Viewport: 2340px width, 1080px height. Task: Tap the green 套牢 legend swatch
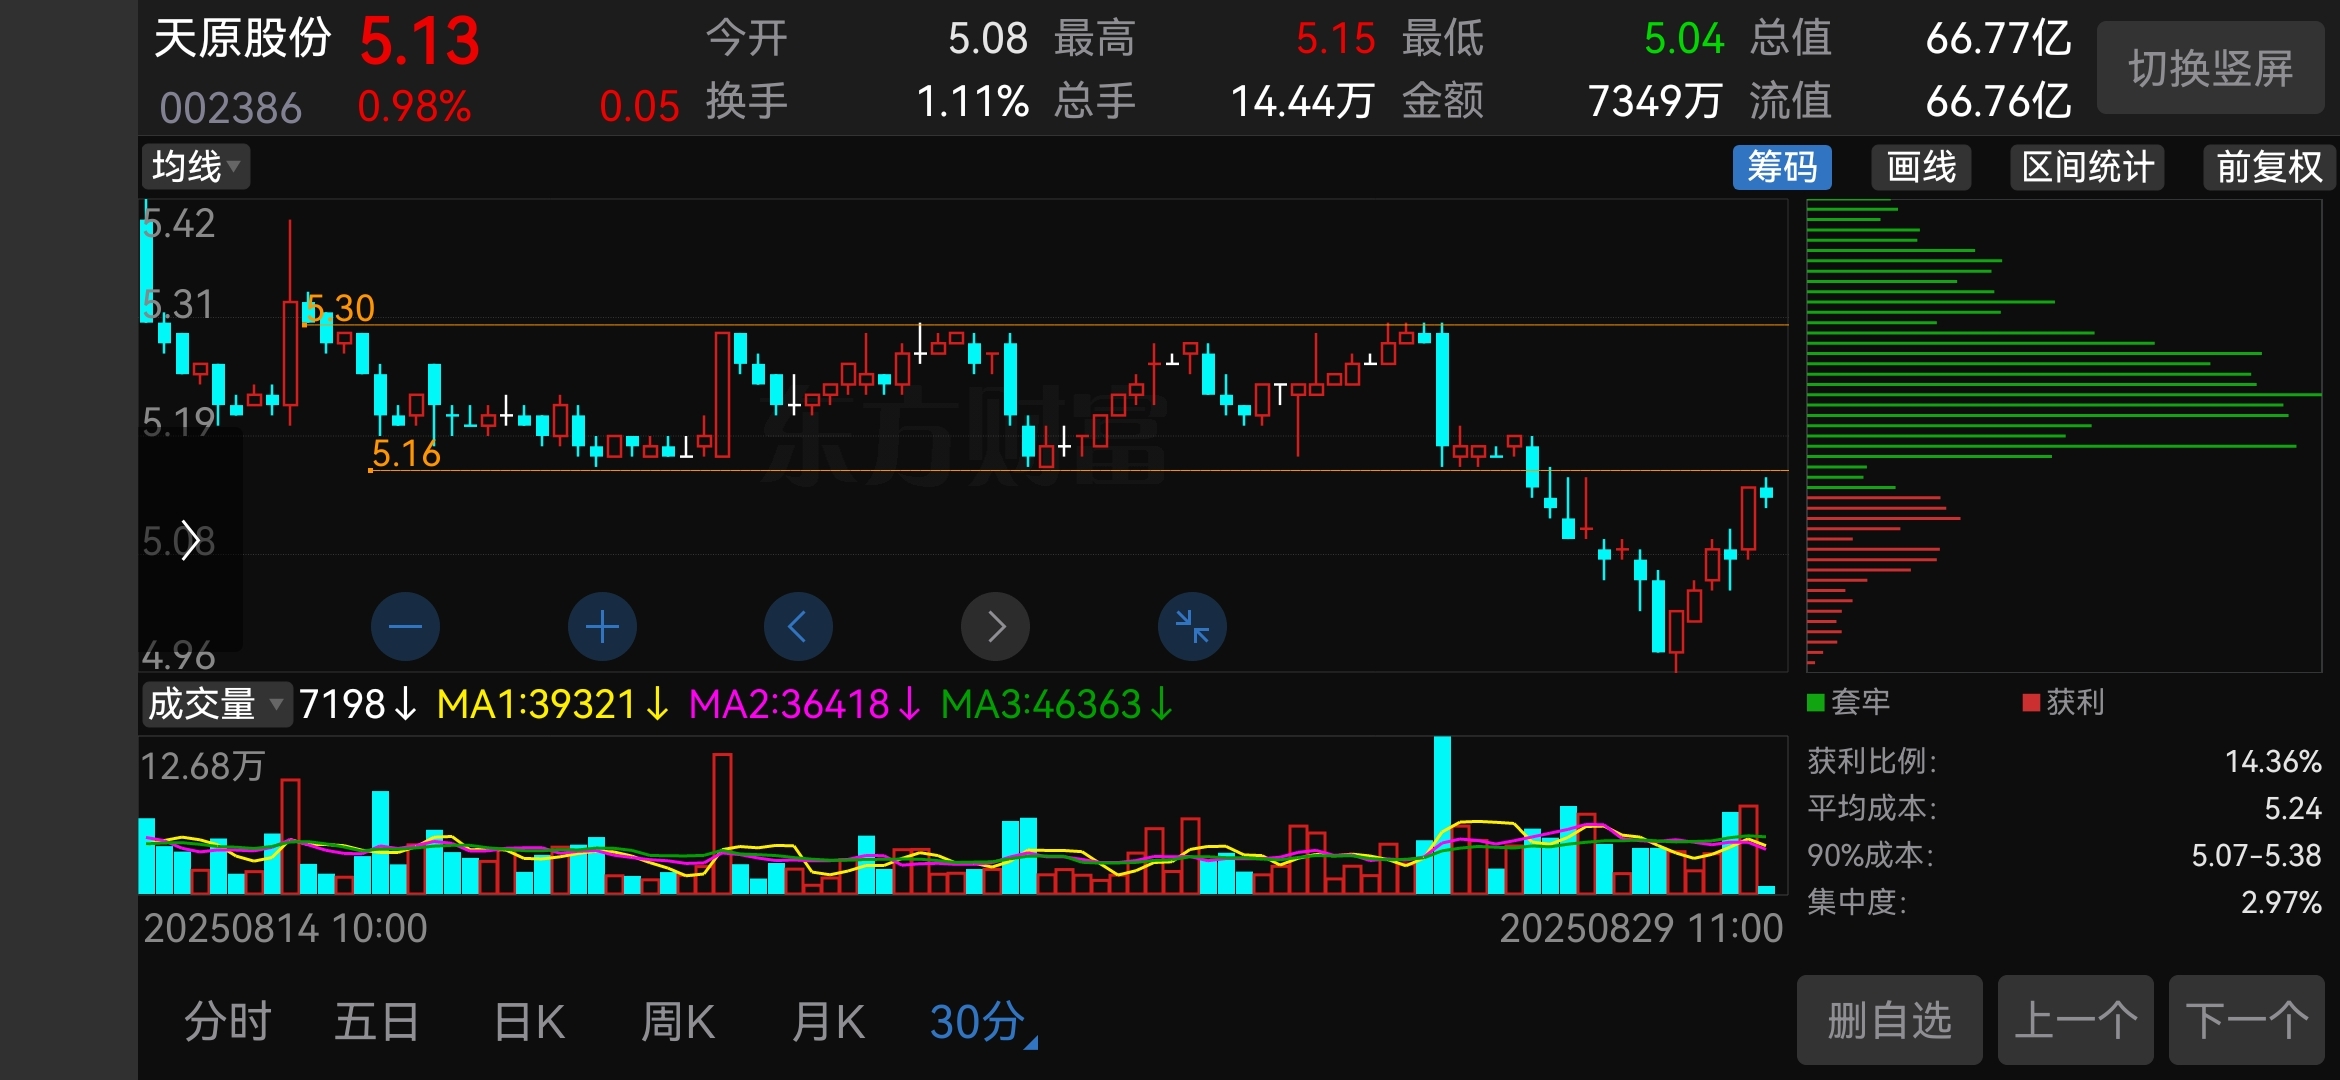(x=1816, y=702)
